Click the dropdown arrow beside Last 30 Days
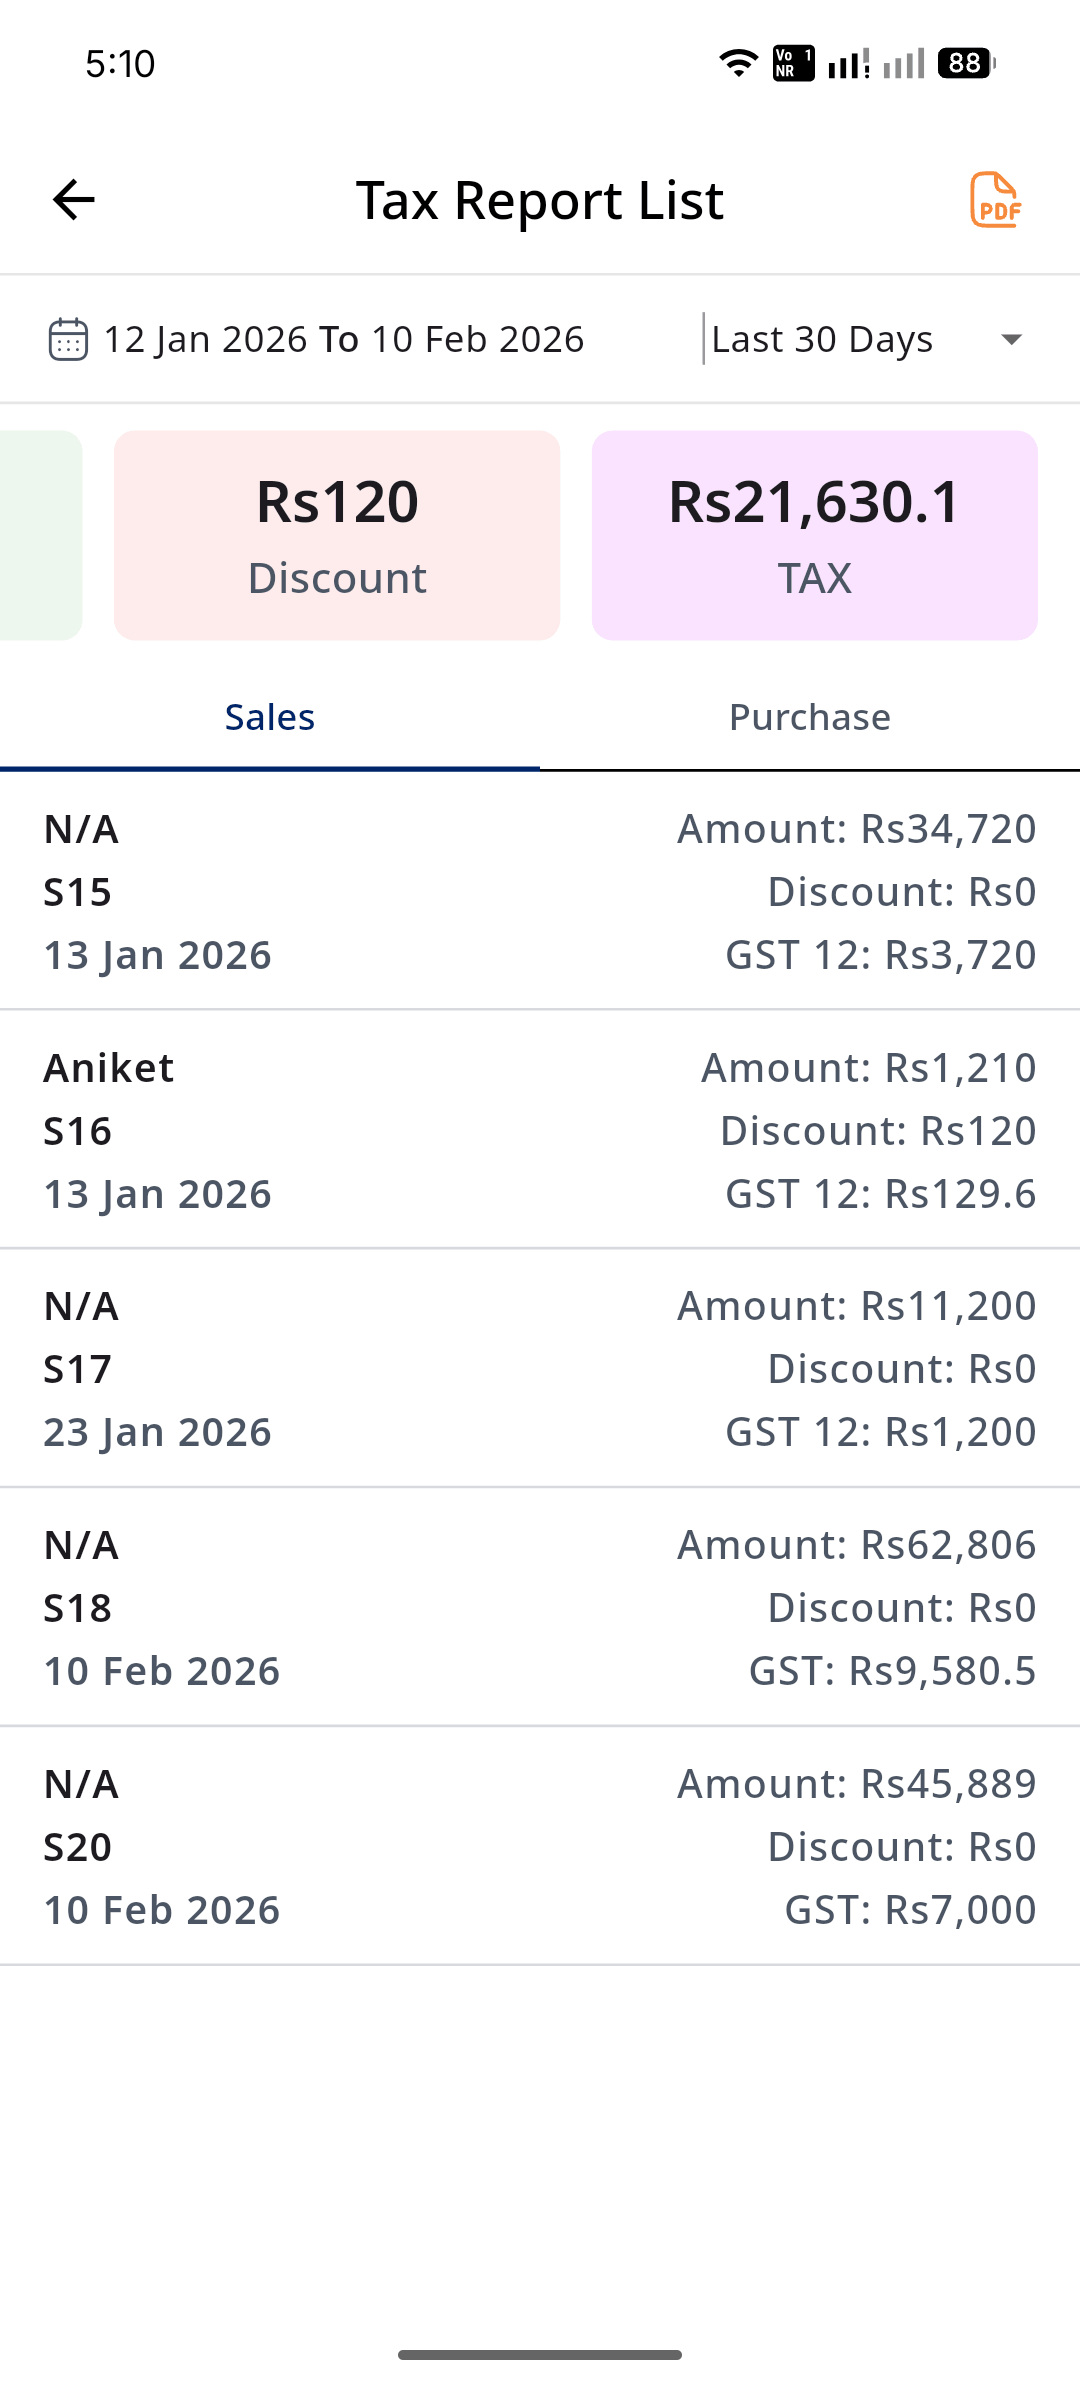The width and height of the screenshot is (1080, 2392). (x=1011, y=340)
